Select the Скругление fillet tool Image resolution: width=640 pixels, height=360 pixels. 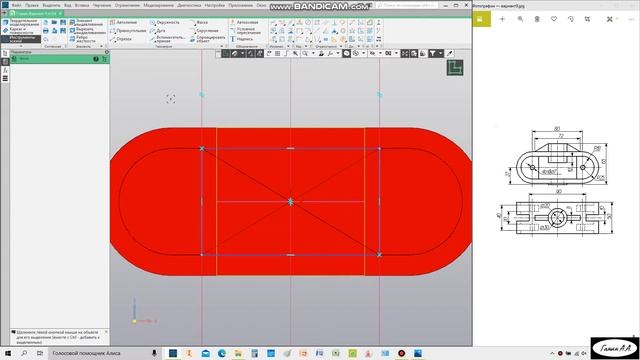[x=204, y=31]
